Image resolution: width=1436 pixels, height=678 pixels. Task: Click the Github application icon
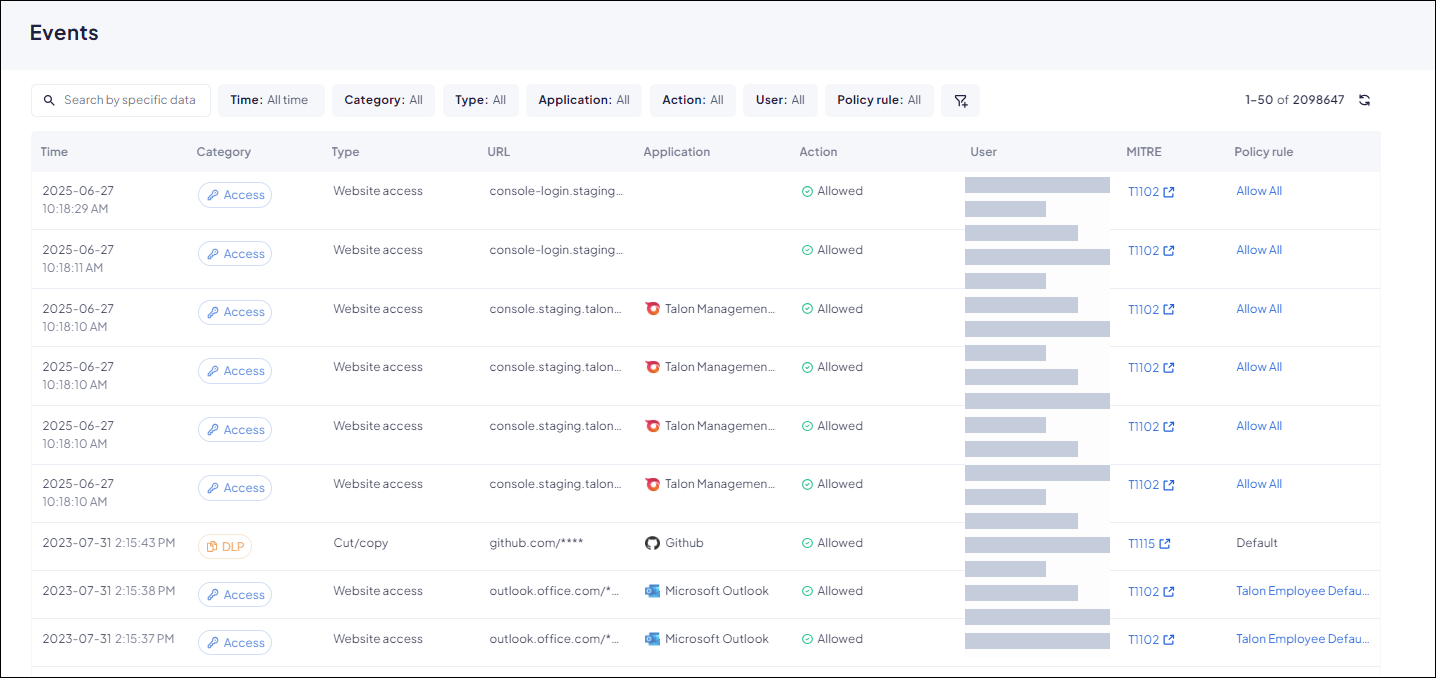pyautogui.click(x=652, y=543)
